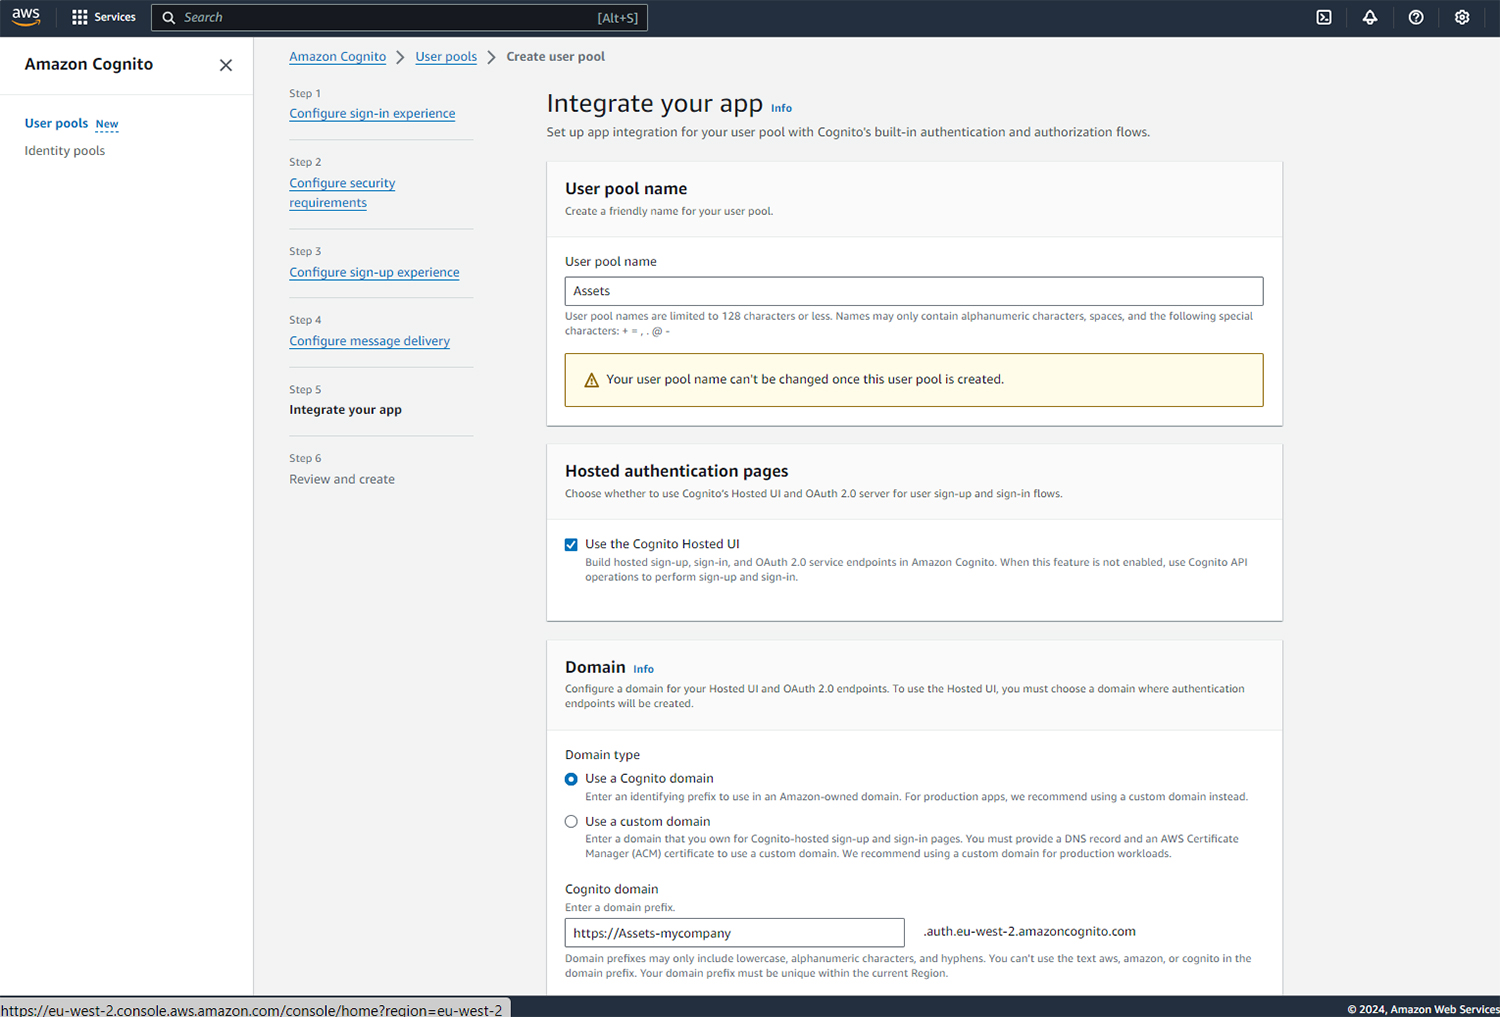Go to User pools breadcrumb

446,57
